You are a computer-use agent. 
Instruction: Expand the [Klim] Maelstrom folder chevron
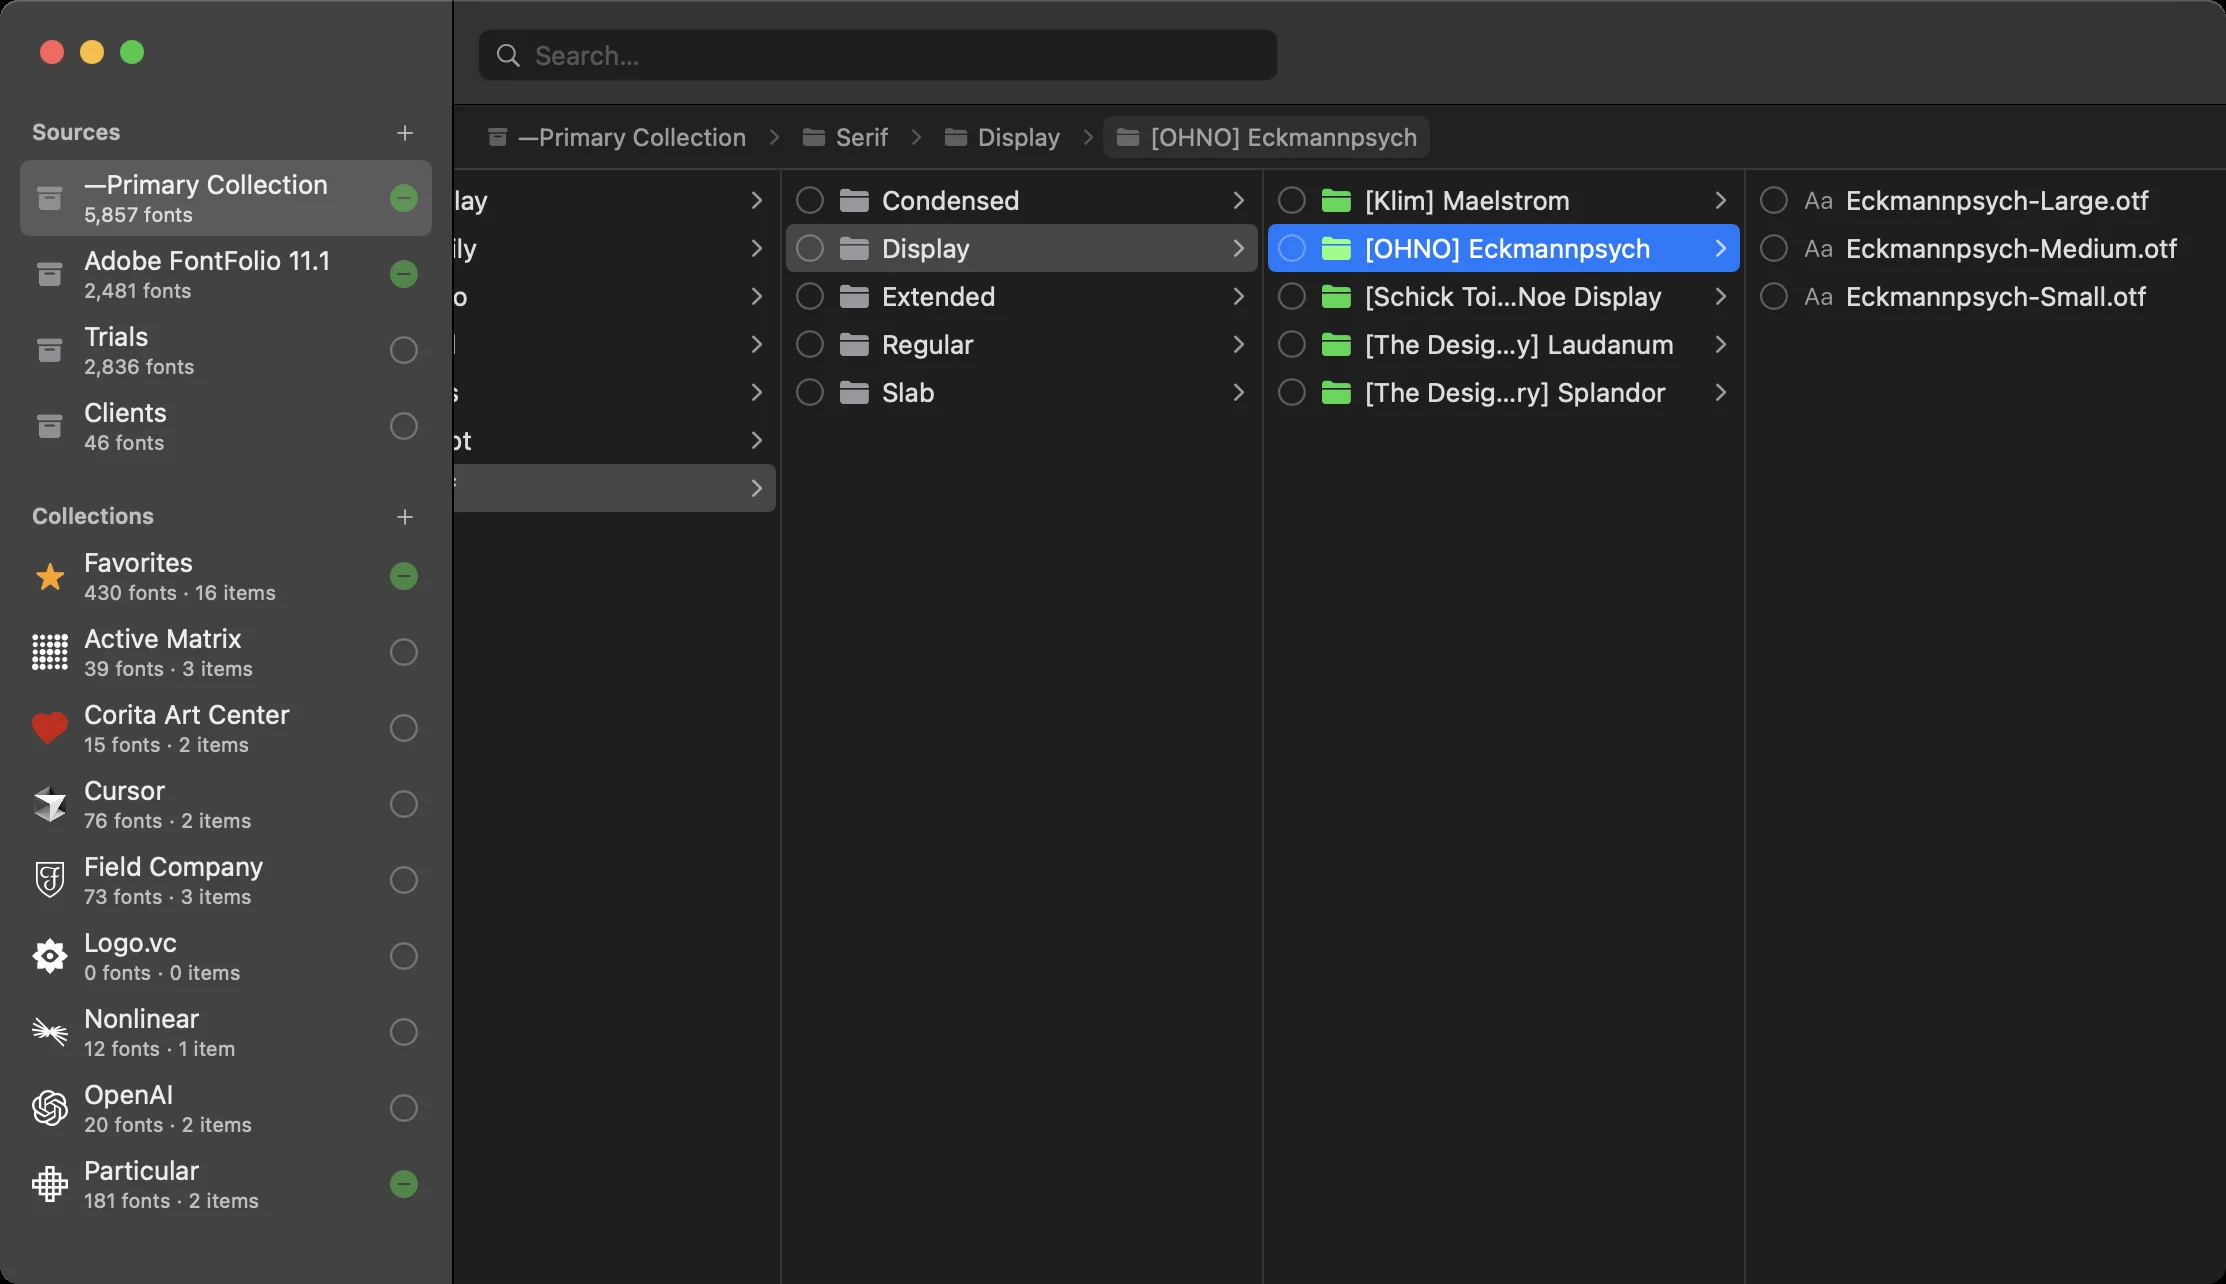[1720, 201]
